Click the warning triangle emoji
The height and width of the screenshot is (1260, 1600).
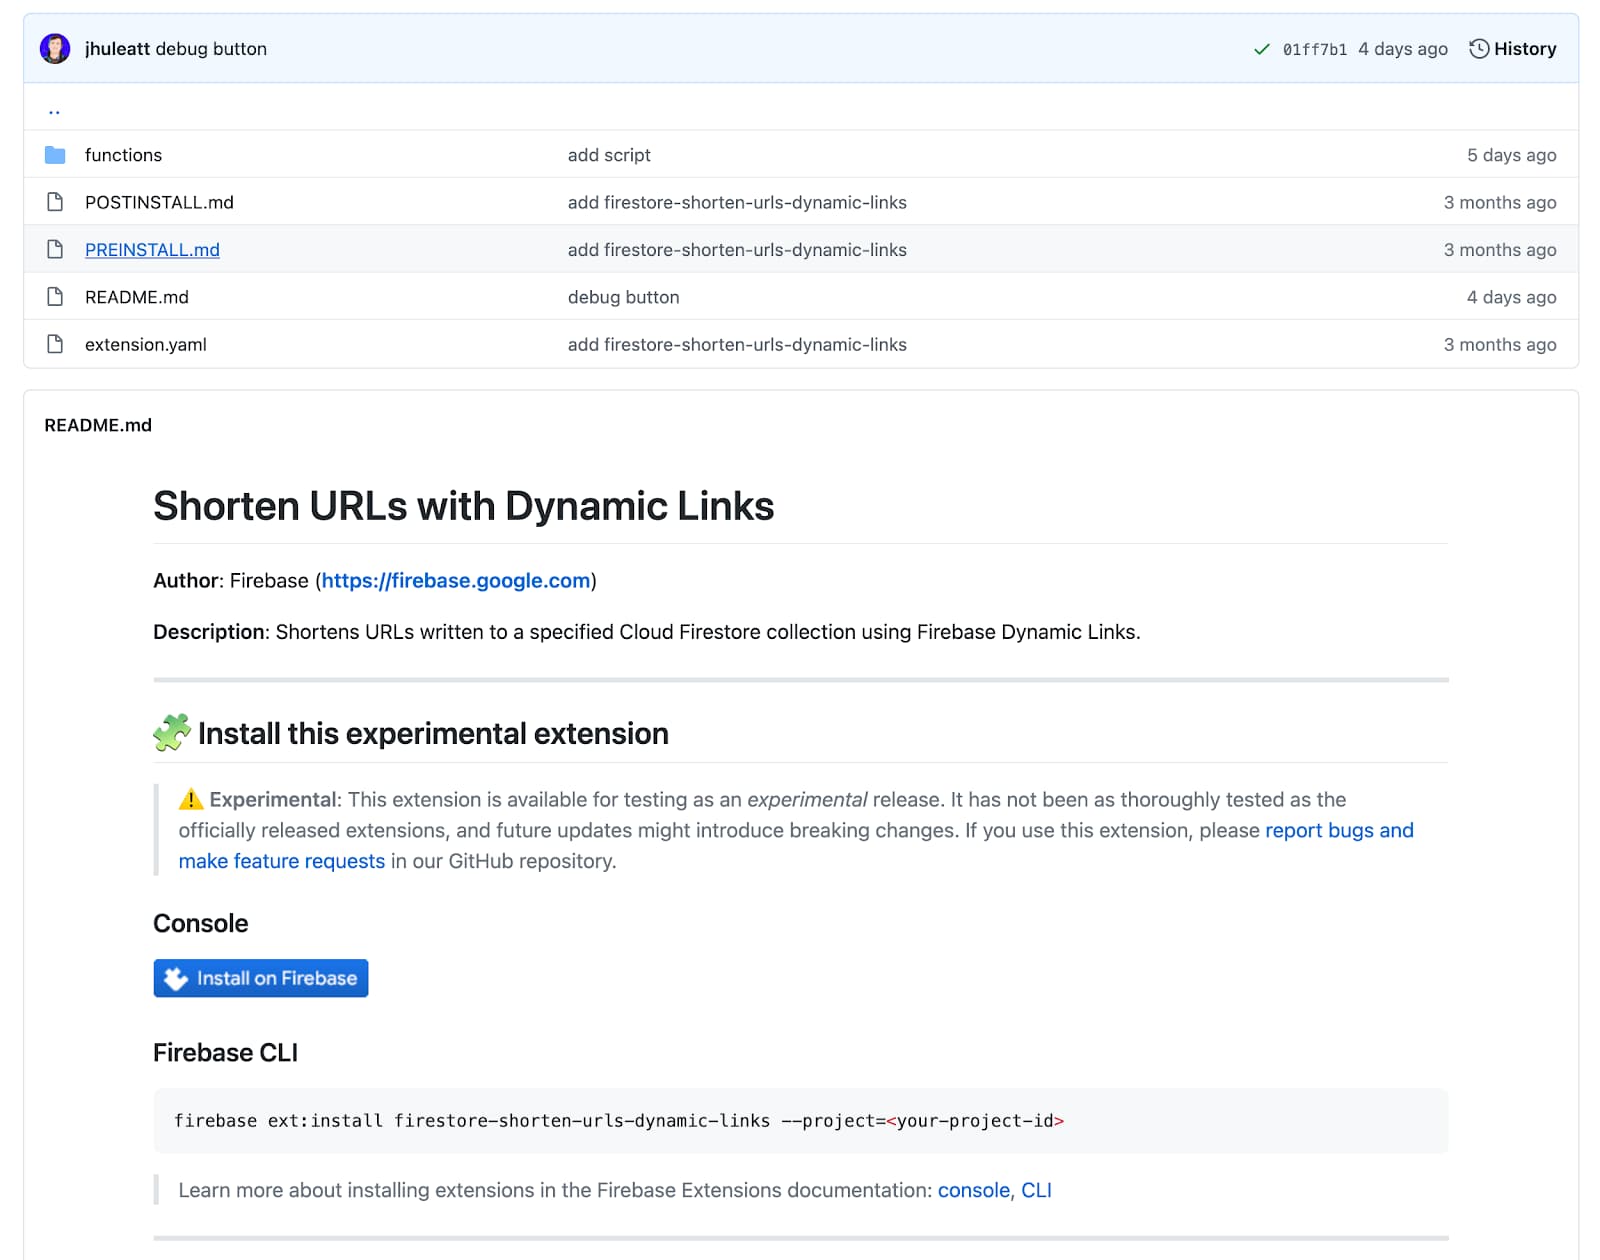click(191, 799)
